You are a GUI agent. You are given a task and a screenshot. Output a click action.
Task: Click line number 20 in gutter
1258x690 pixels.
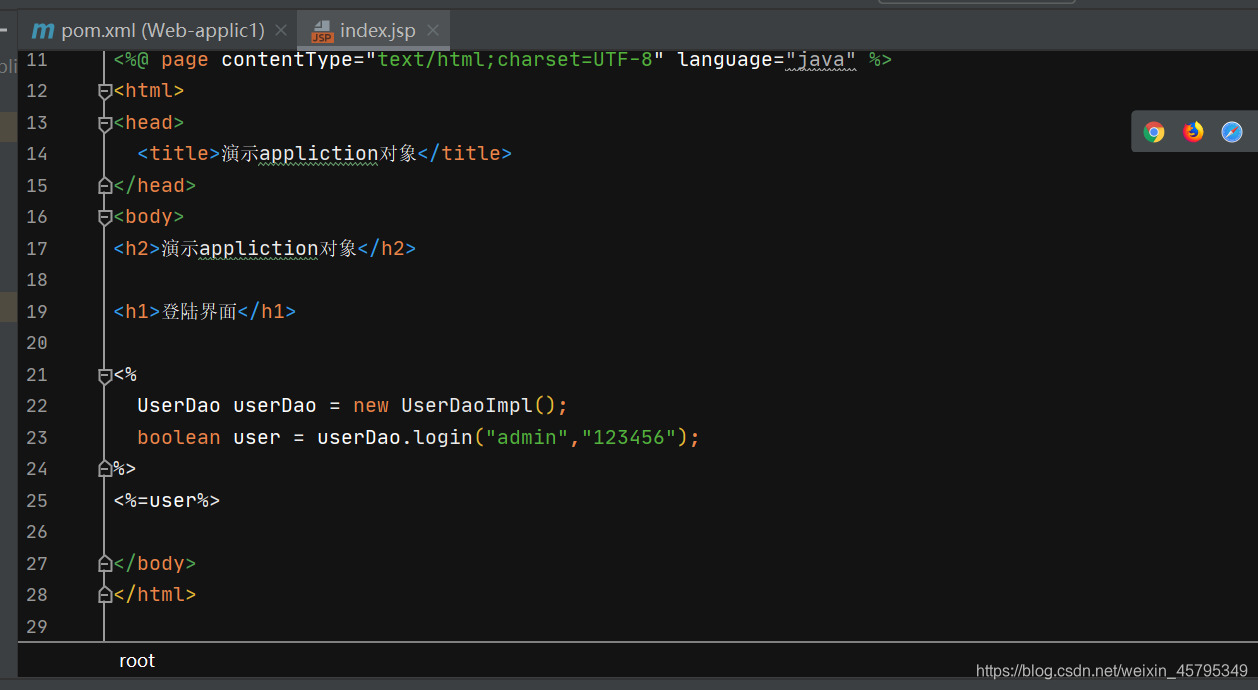pos(37,343)
